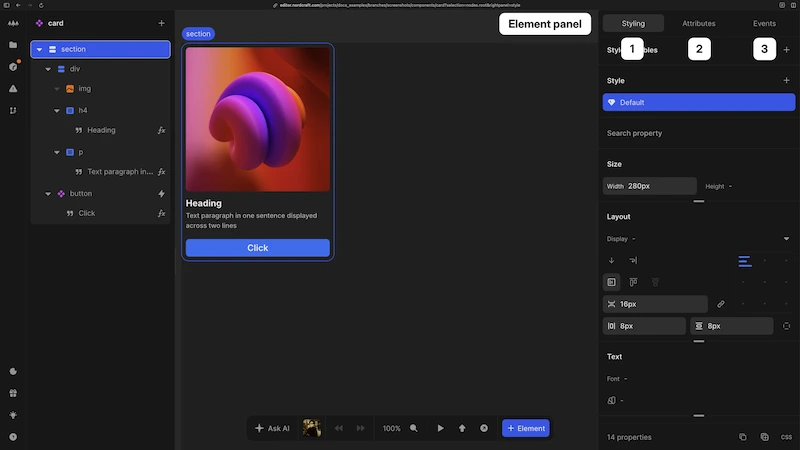Select the Click text node in the tree
The image size is (800, 450).
[x=87, y=213]
